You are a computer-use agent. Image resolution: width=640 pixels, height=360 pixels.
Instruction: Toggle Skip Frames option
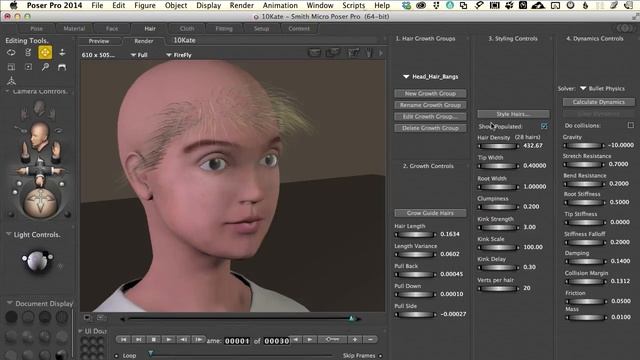click(380, 356)
